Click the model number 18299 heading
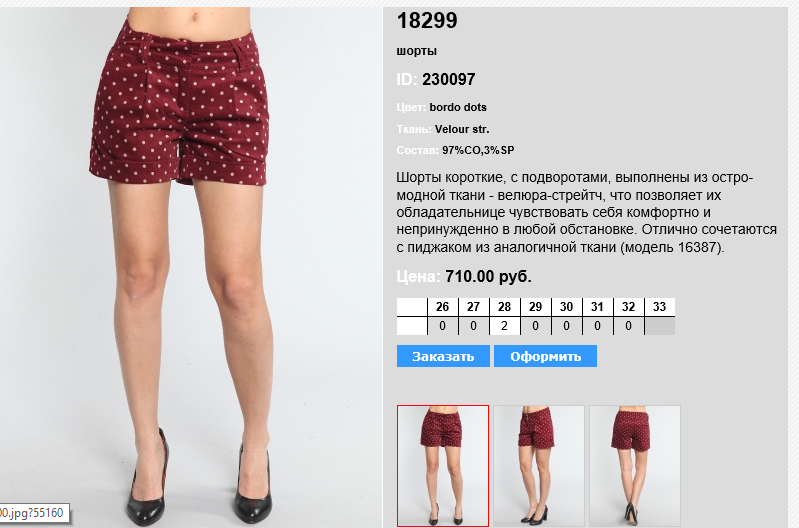The height and width of the screenshot is (528, 799). [x=427, y=20]
